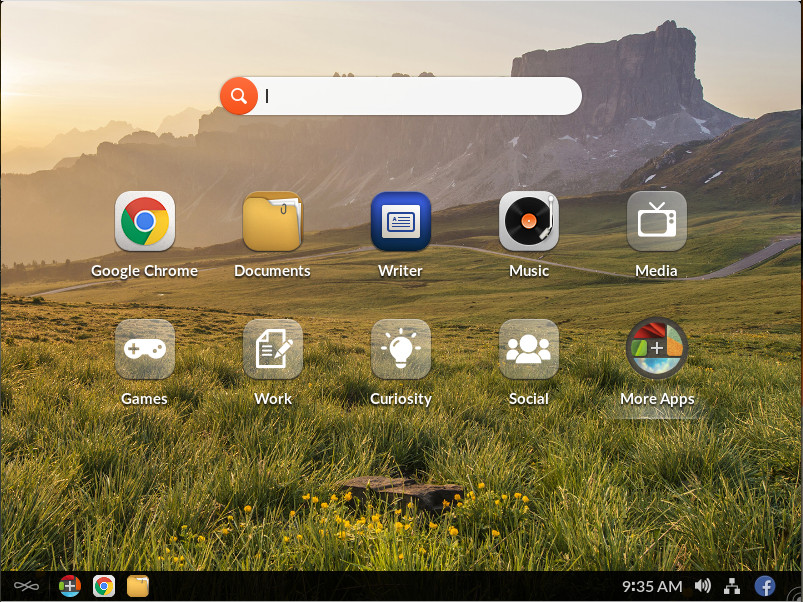Open the network status menu
Screen dimensions: 803x602
pyautogui.click(x=732, y=586)
